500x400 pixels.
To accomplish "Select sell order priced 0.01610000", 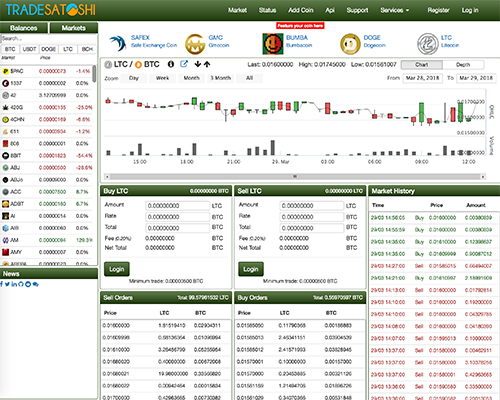I will [166, 350].
